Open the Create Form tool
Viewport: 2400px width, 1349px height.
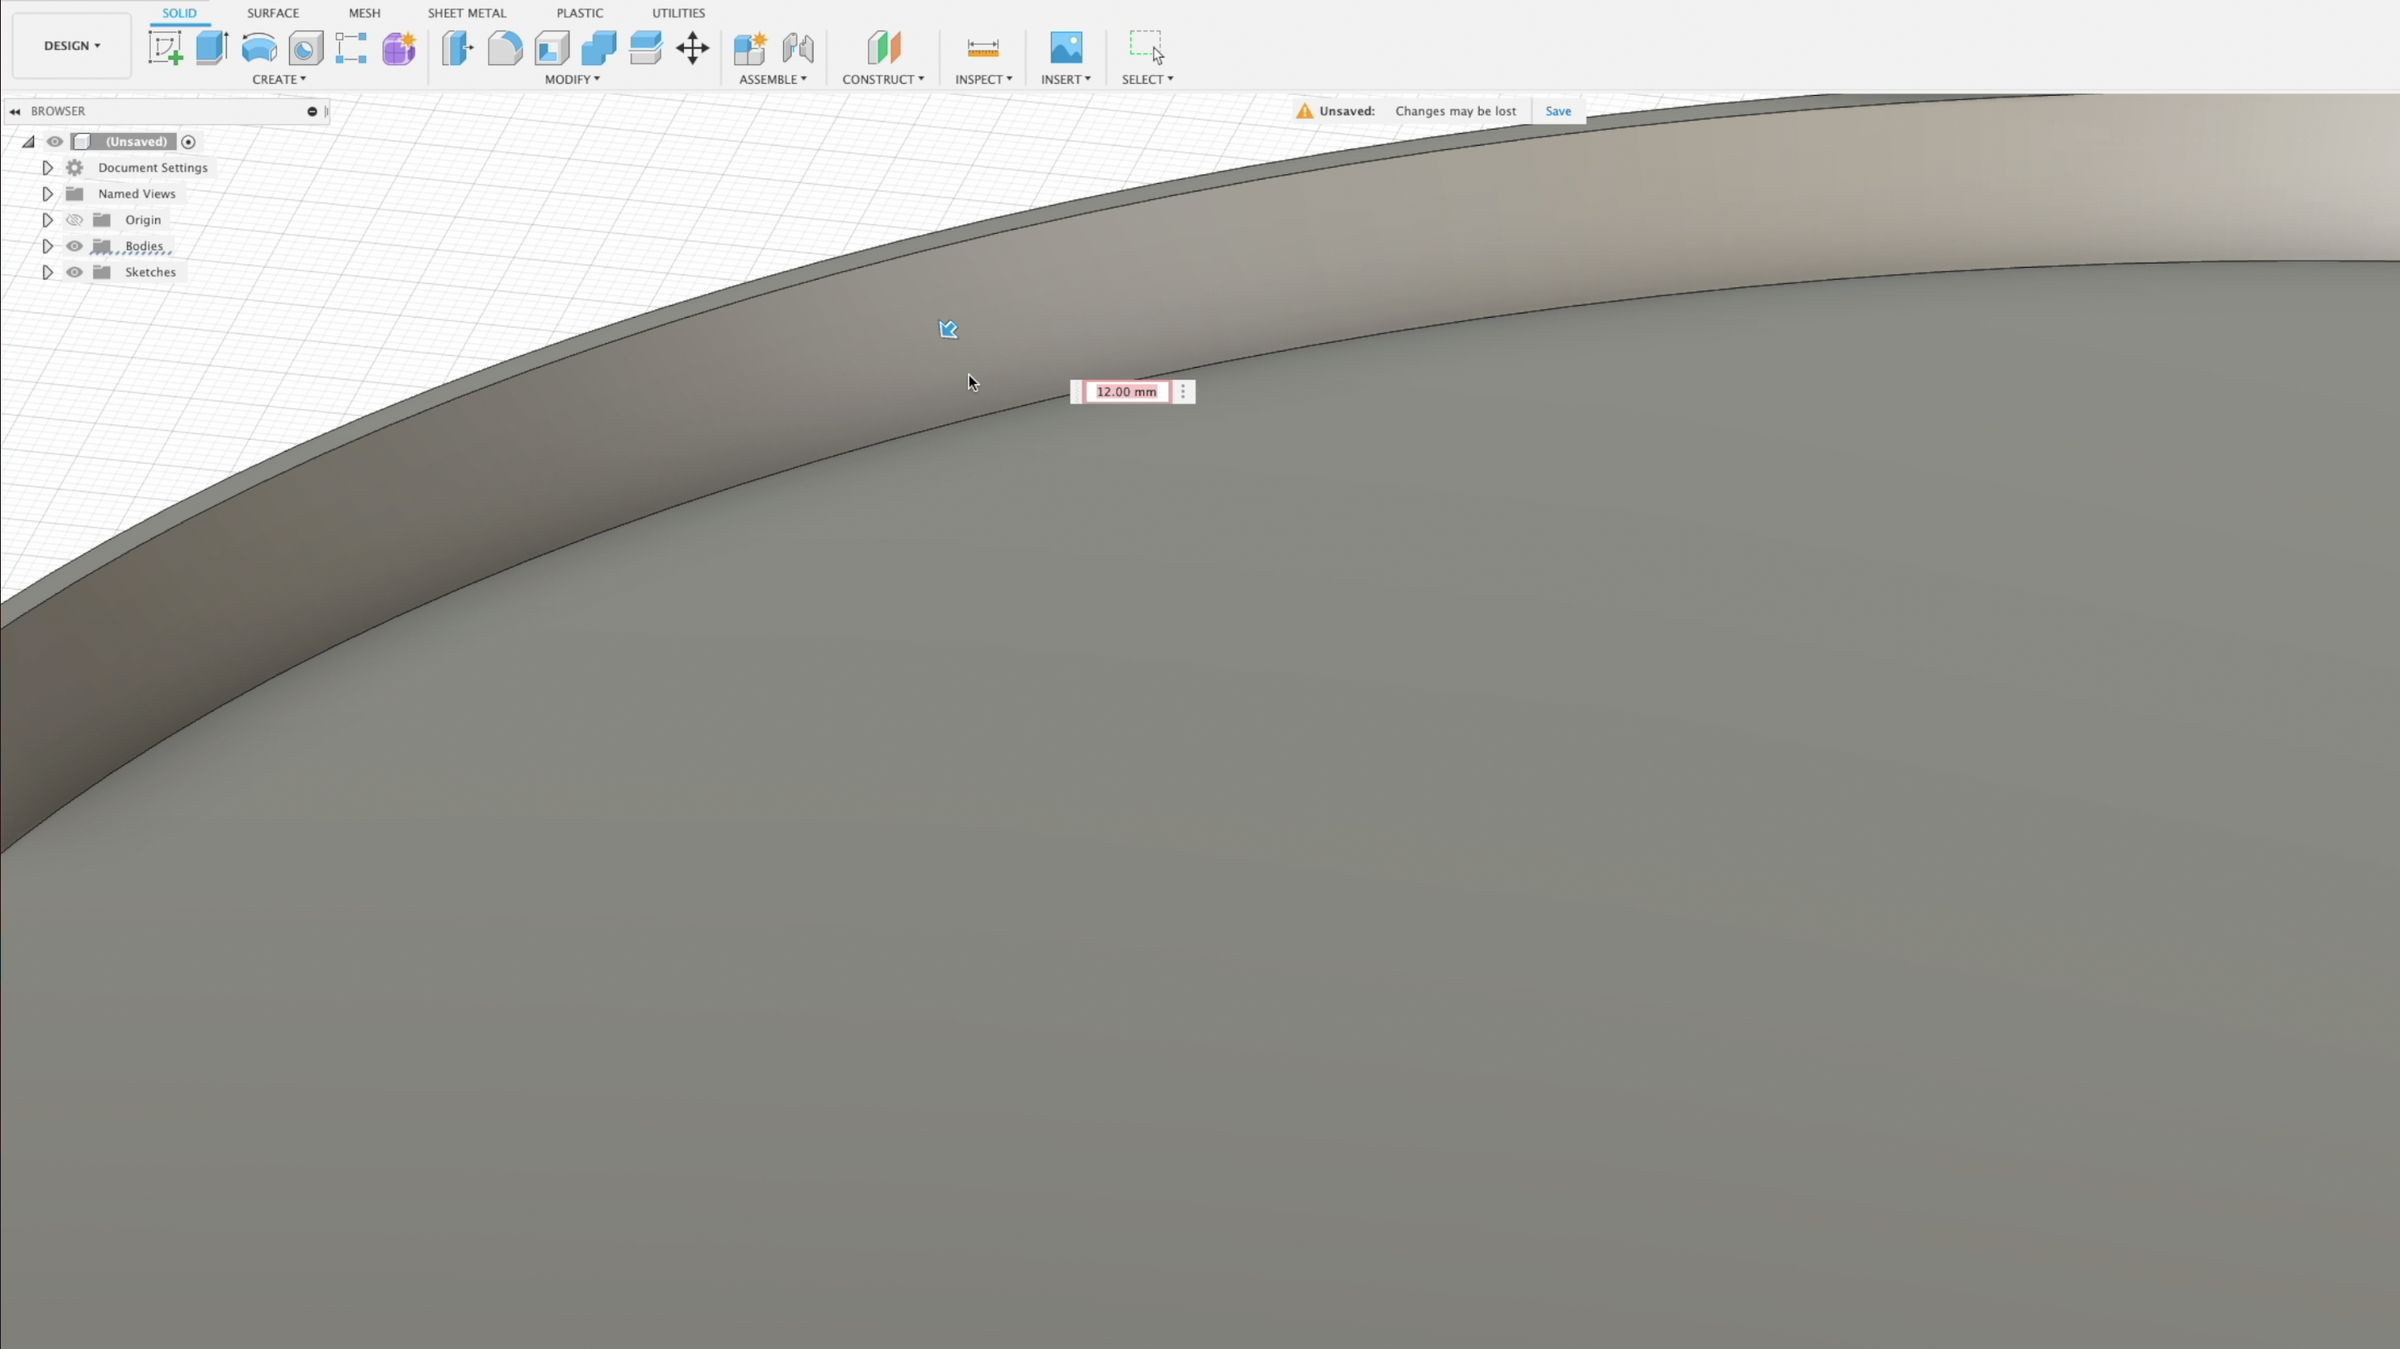coord(398,47)
